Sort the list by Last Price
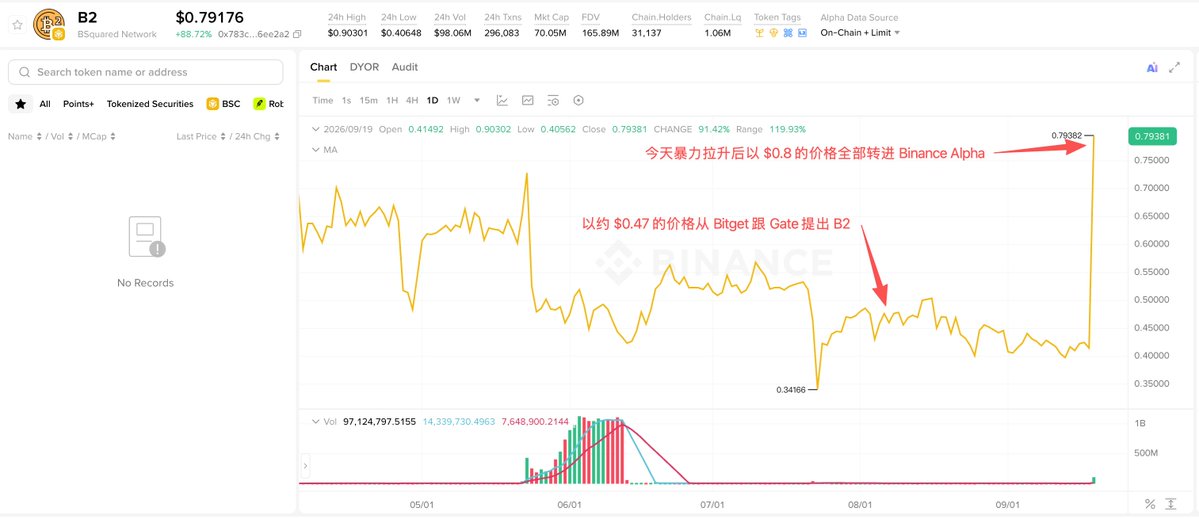The image size is (1199, 519). (201, 136)
